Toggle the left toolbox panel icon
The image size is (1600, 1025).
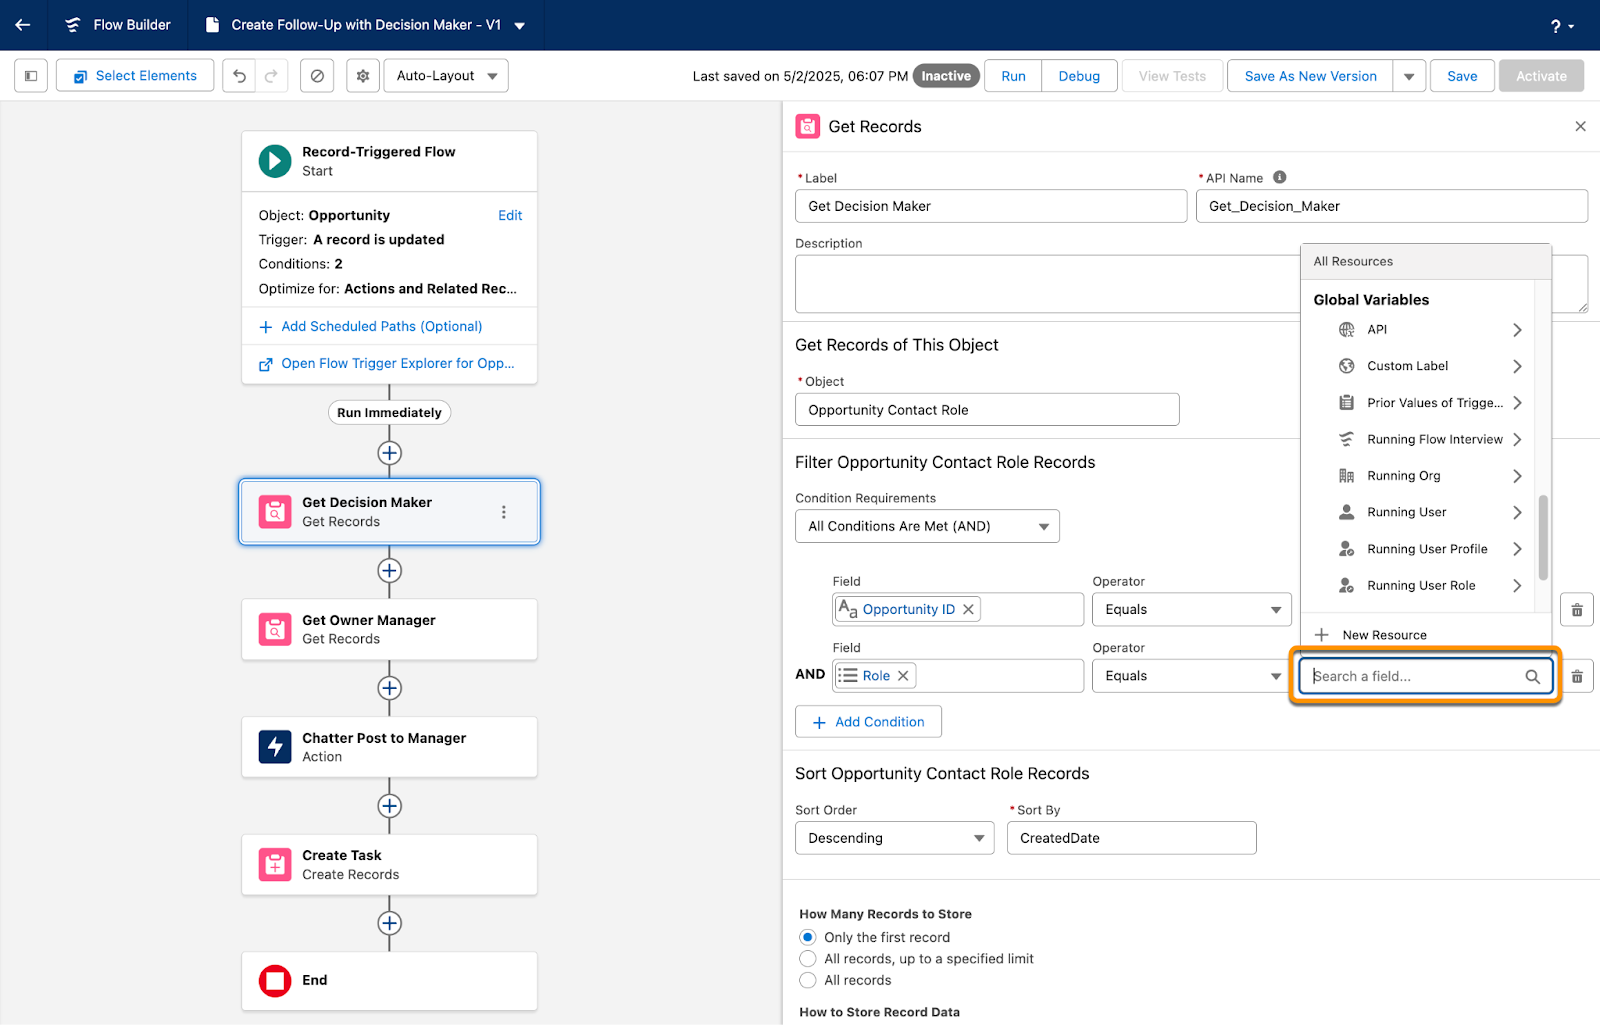31,76
